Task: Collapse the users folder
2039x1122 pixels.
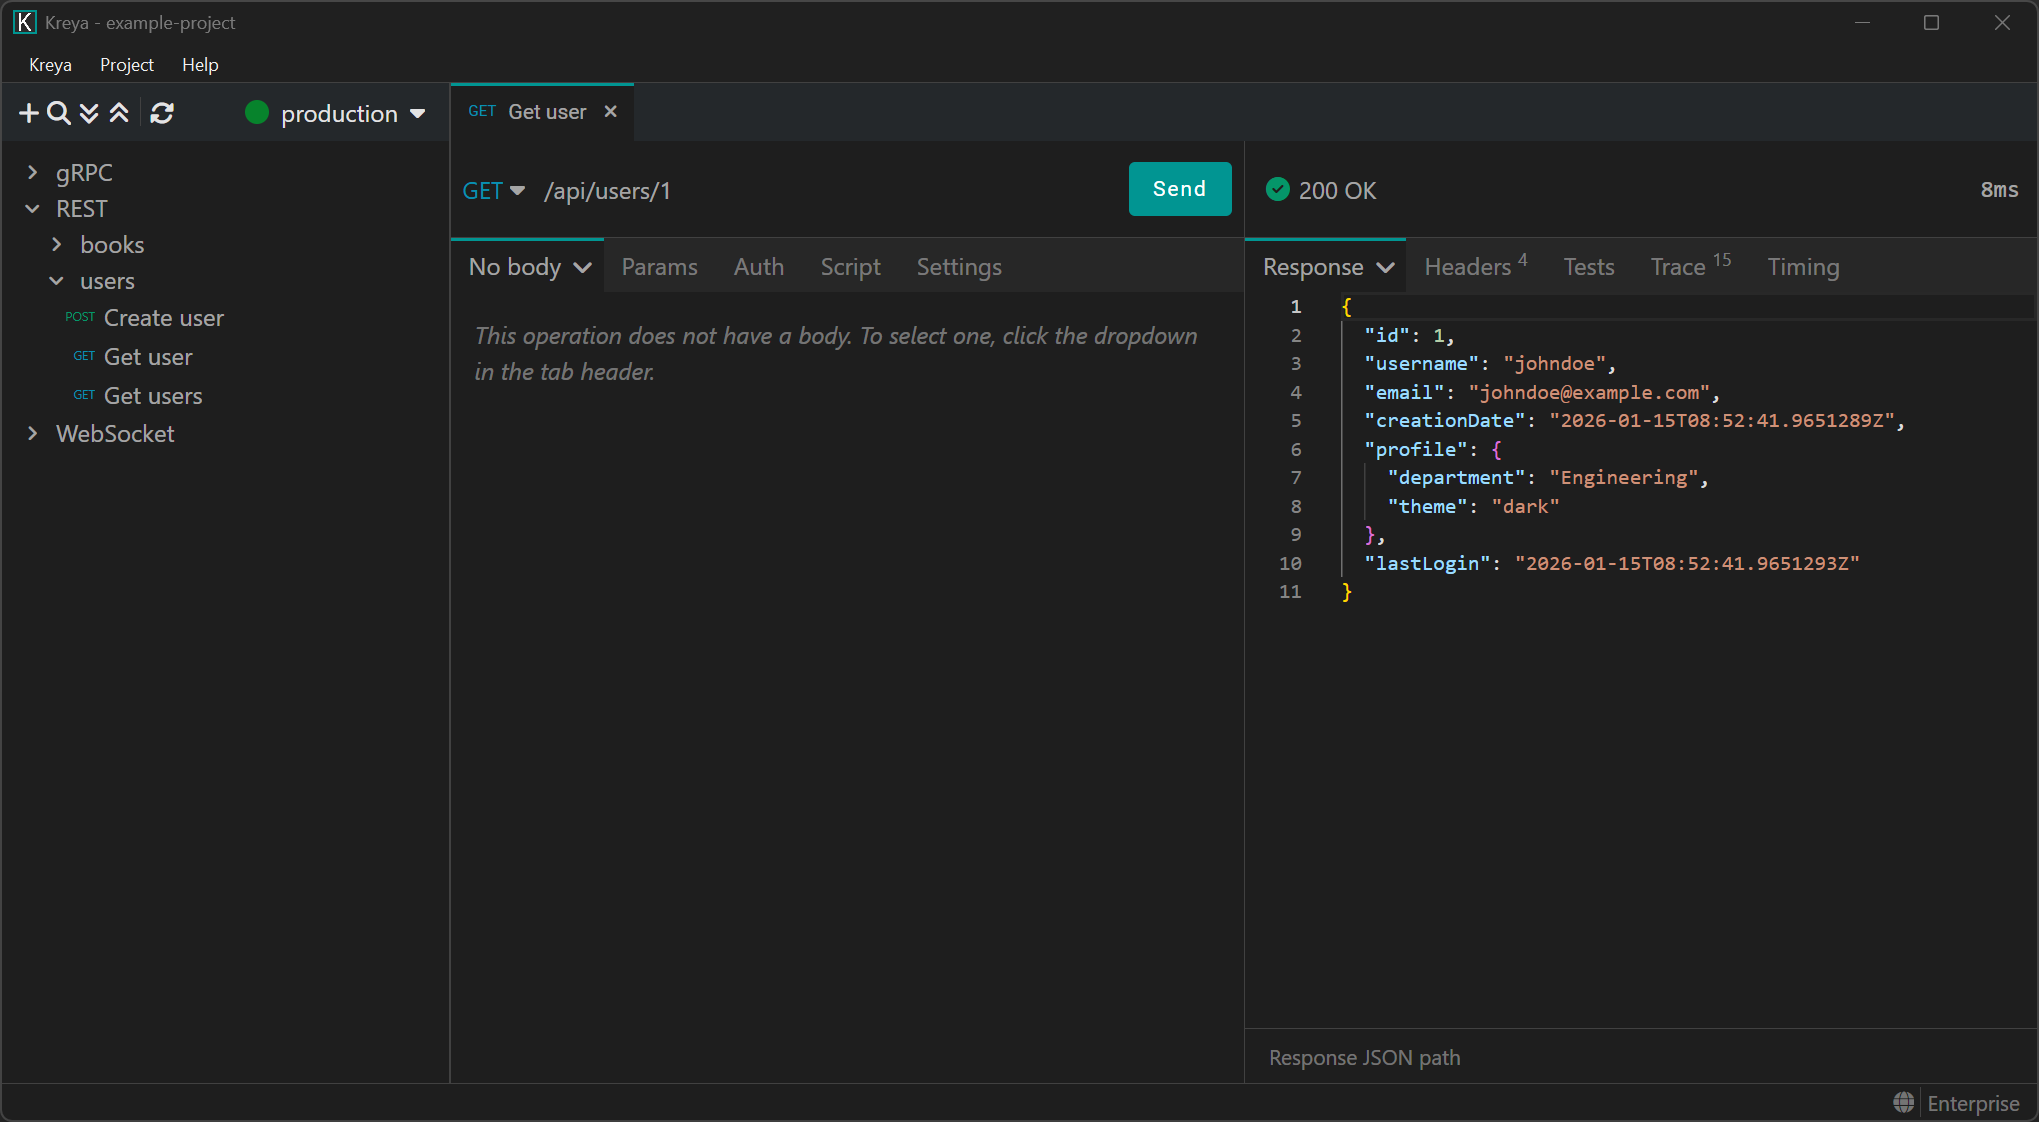Action: [57, 282]
